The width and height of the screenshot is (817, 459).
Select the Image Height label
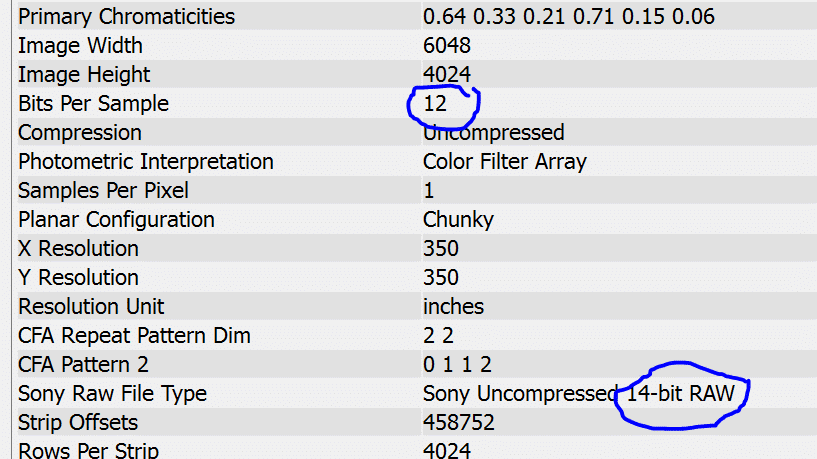point(84,75)
